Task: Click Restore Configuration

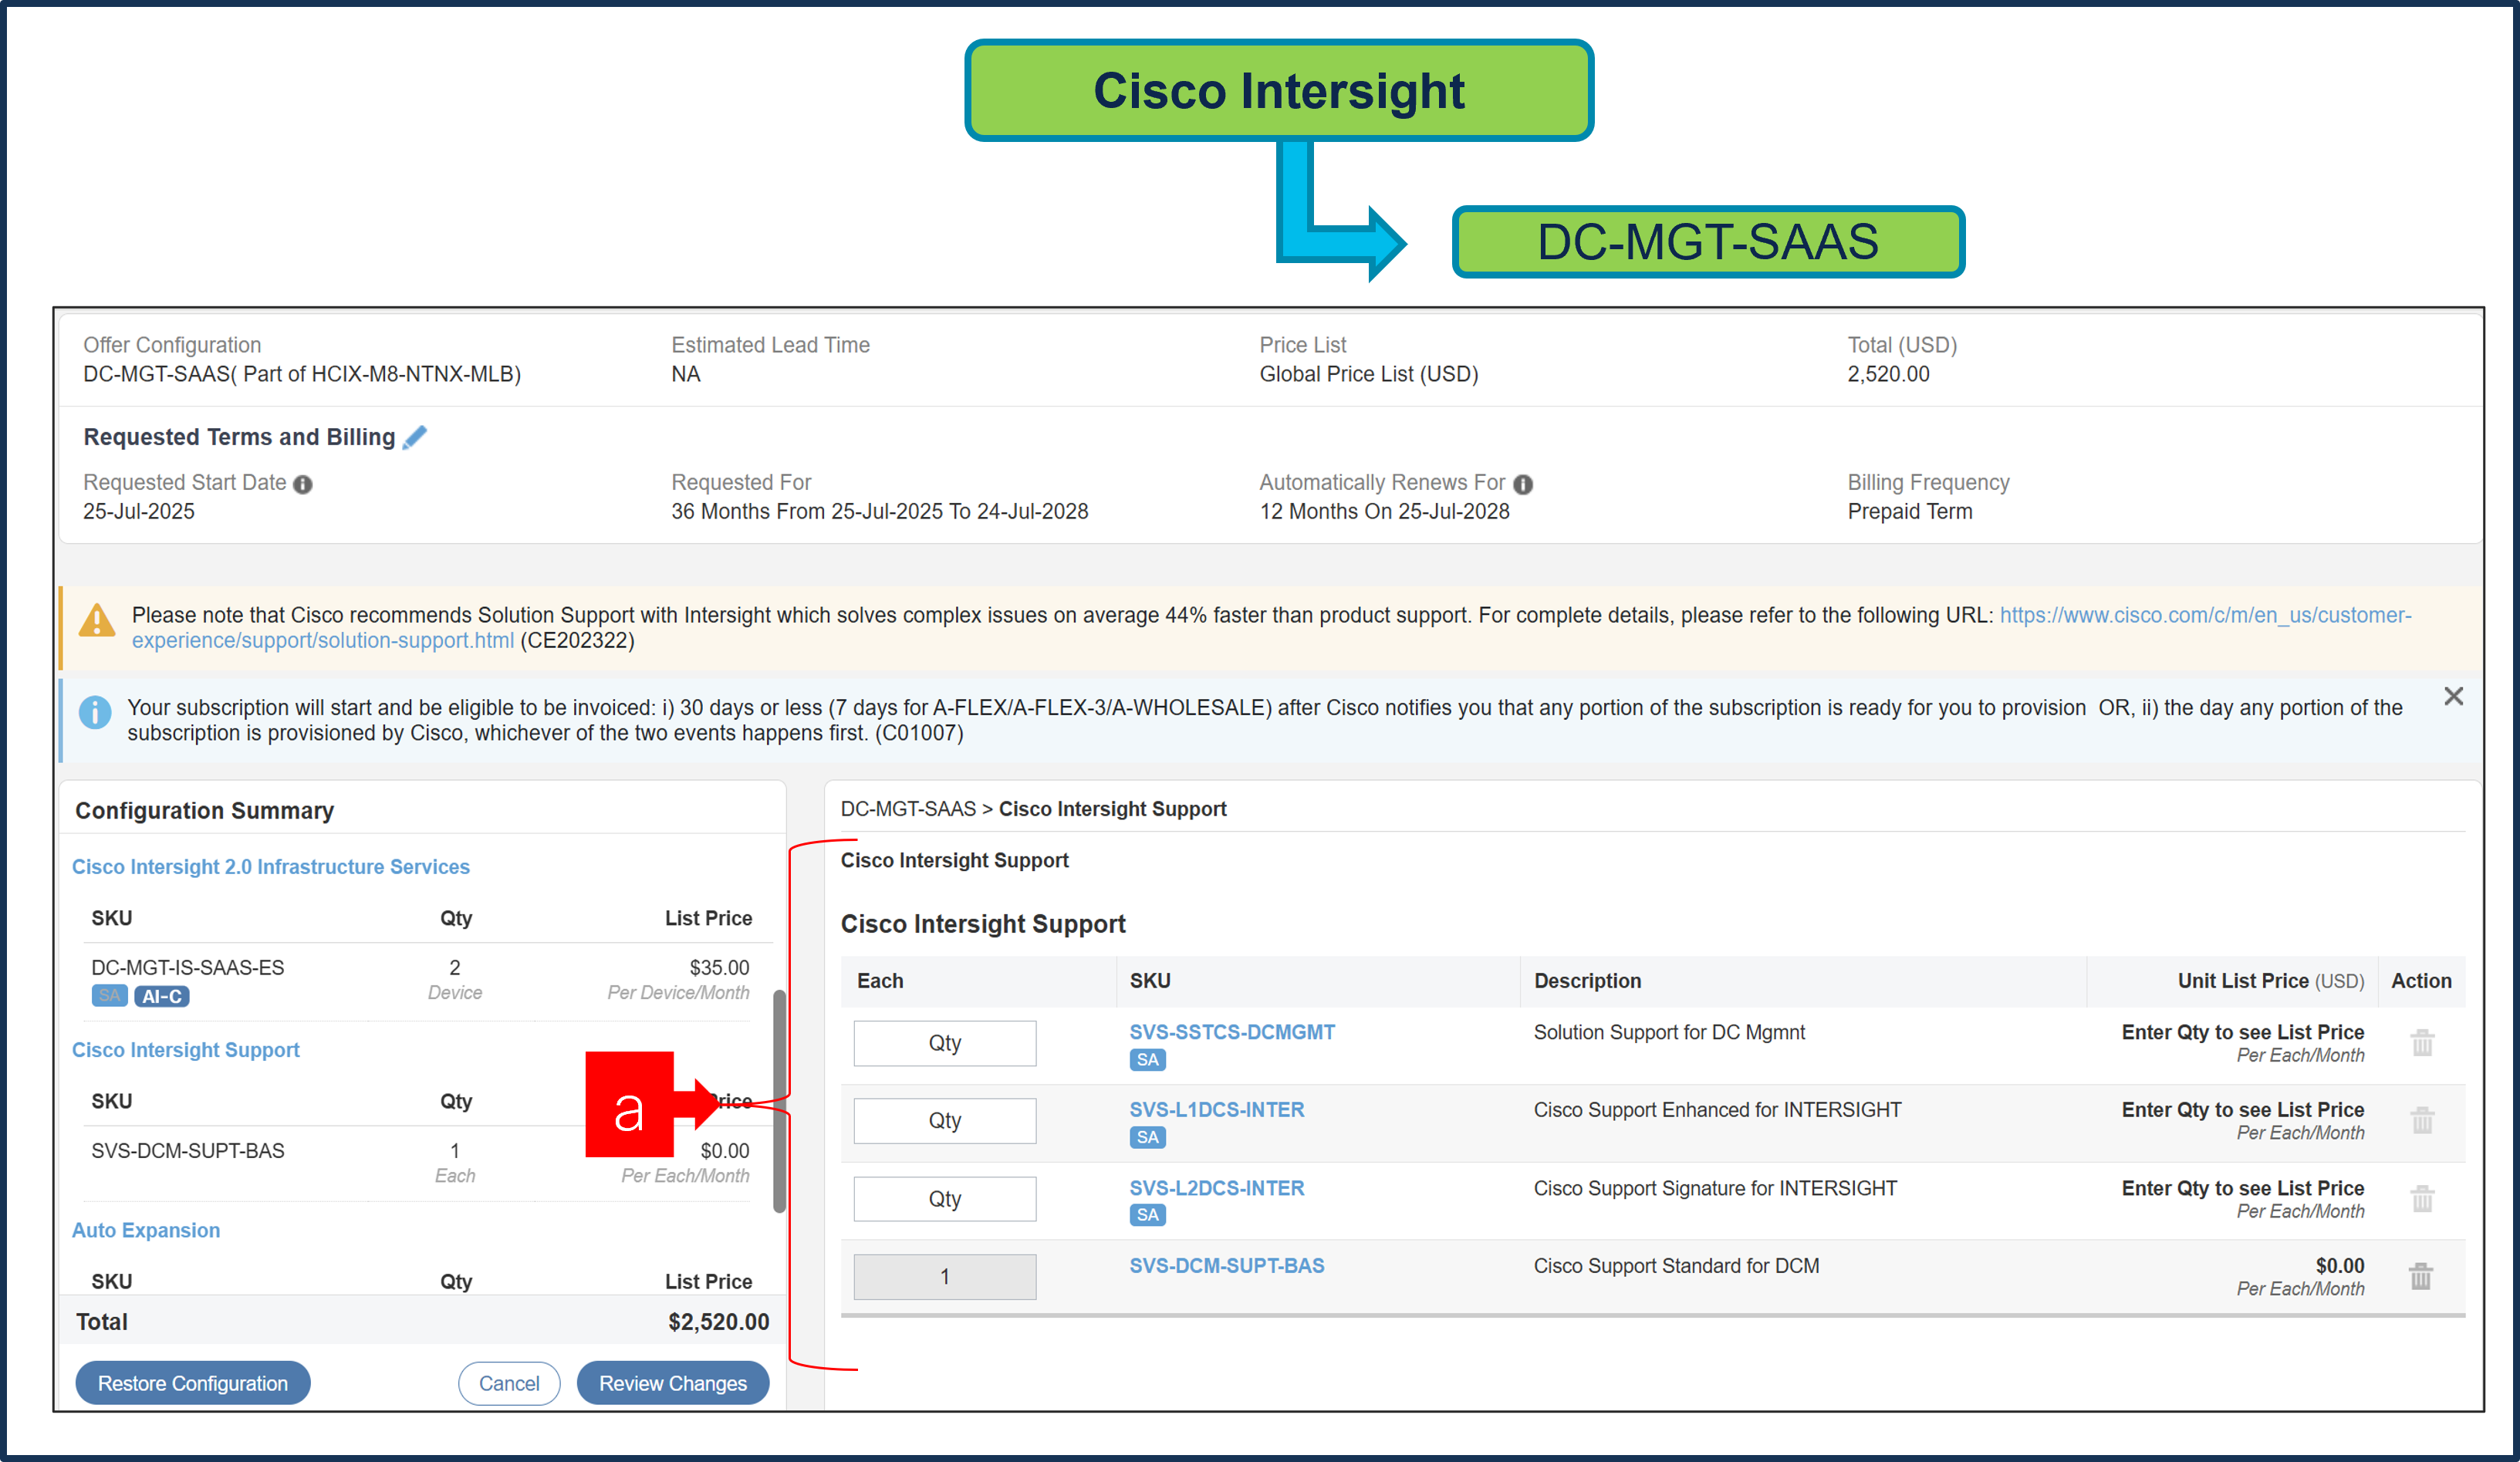Action: coord(192,1383)
